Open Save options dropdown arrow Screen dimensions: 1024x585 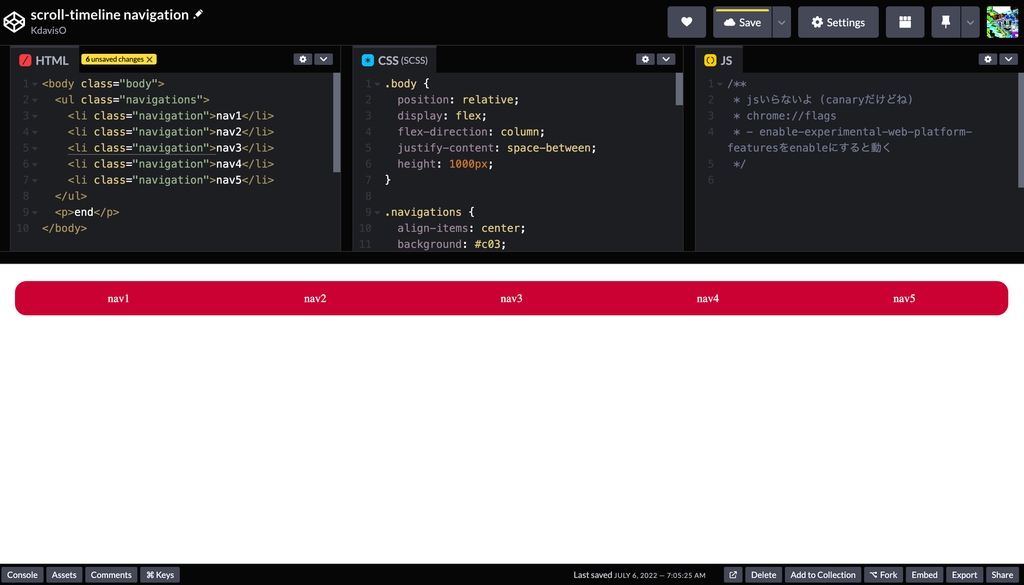(x=782, y=22)
